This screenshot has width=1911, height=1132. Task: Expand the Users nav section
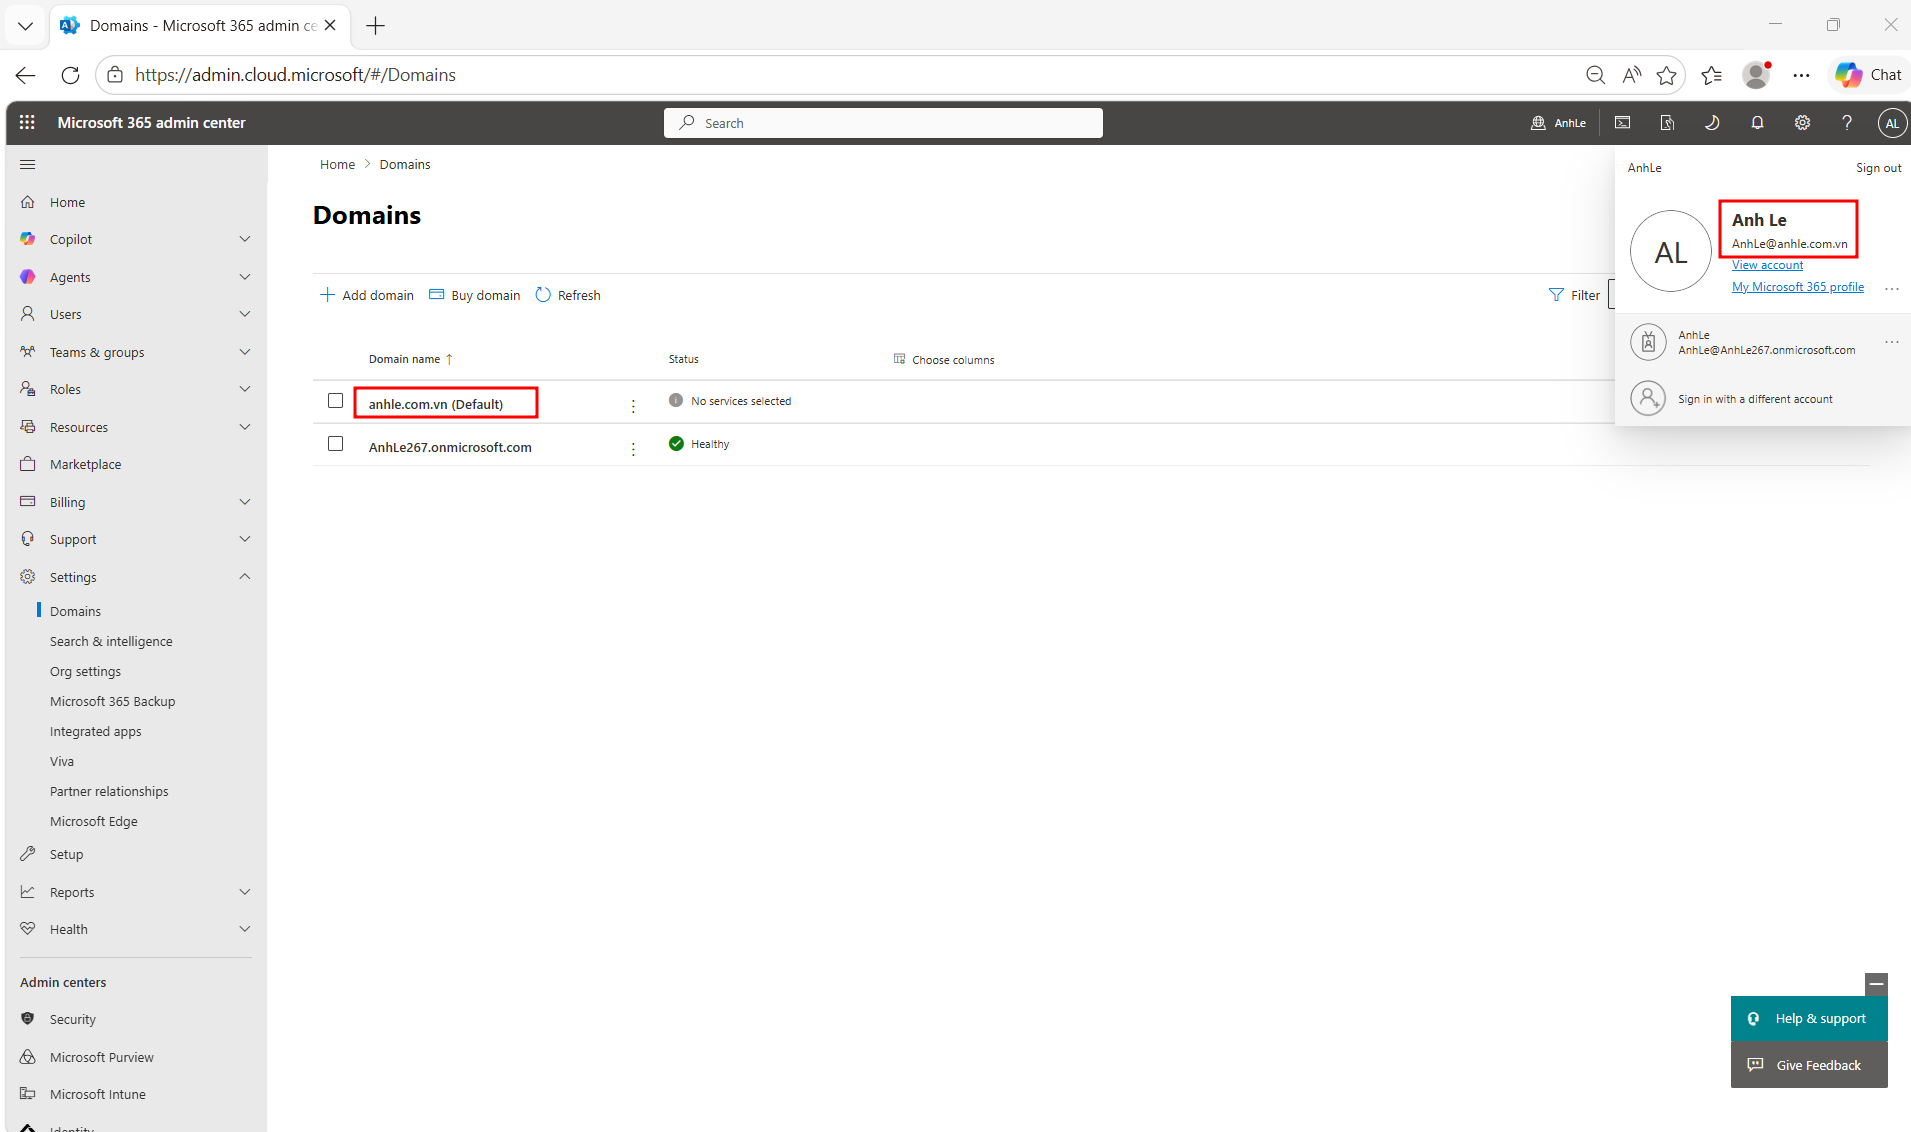[x=245, y=314]
